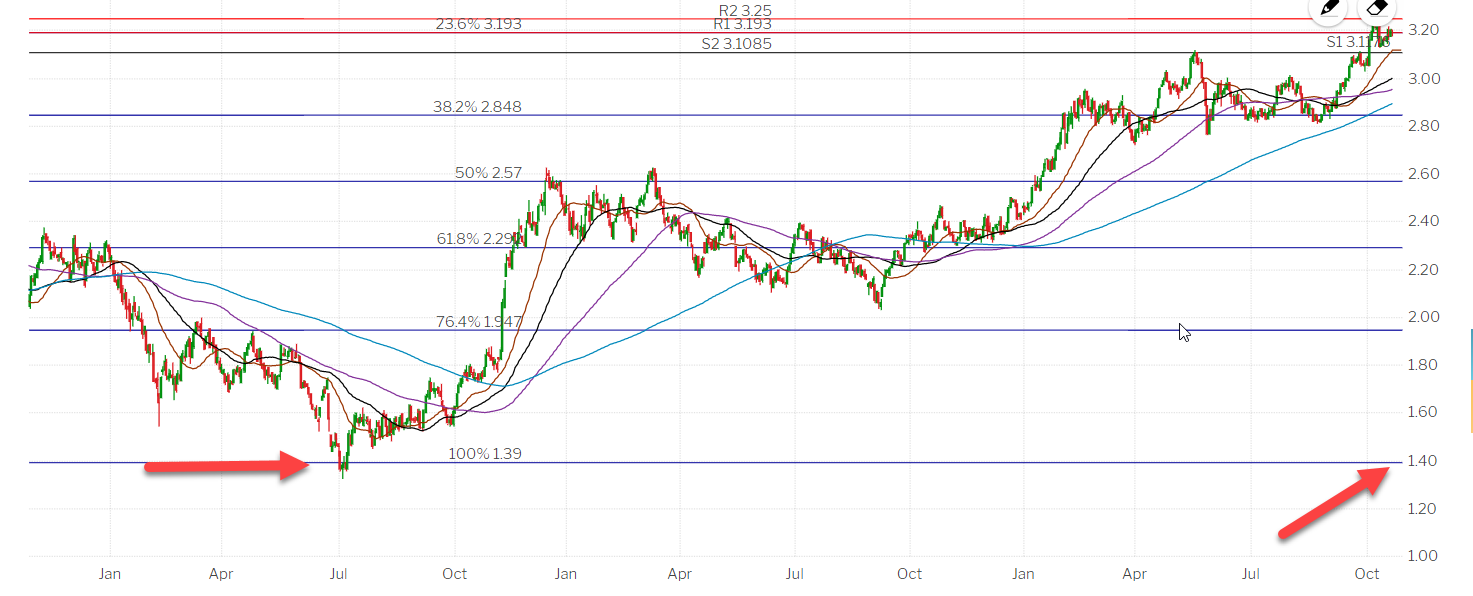Click the S2 3.1085 support label

click(x=736, y=44)
